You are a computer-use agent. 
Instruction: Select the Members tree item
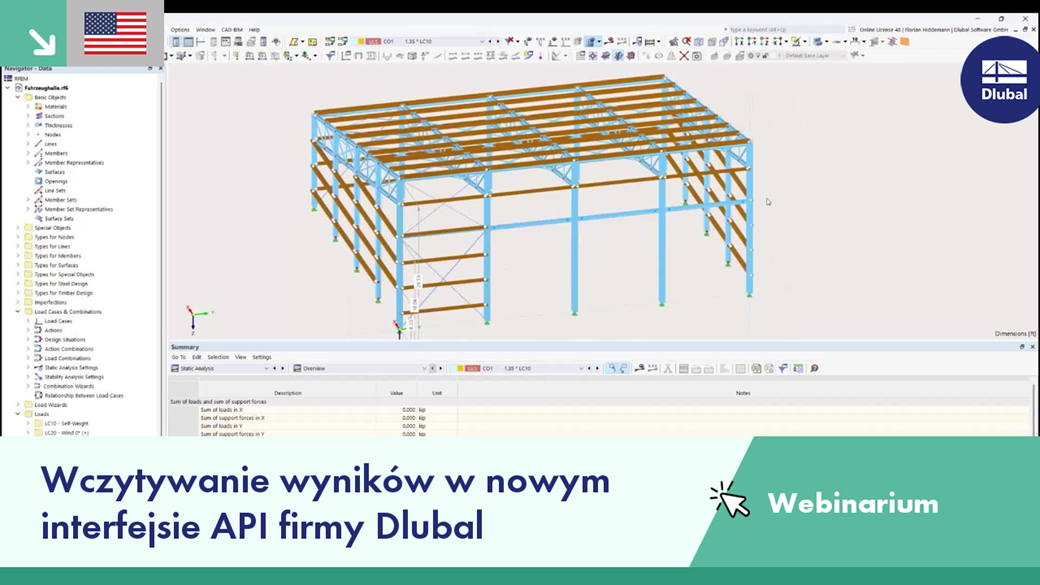pyautogui.click(x=56, y=153)
